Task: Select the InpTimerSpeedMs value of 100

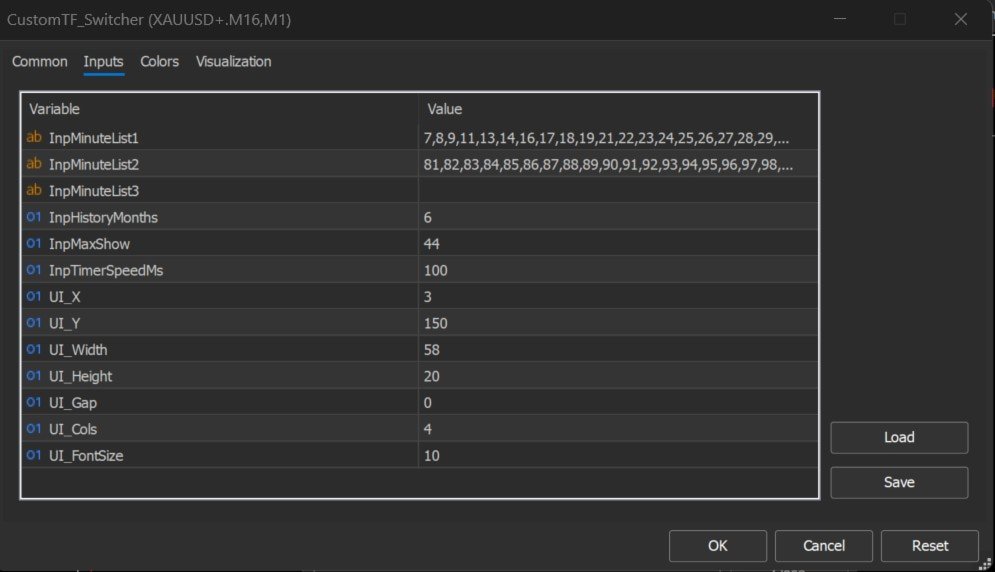Action: click(436, 270)
